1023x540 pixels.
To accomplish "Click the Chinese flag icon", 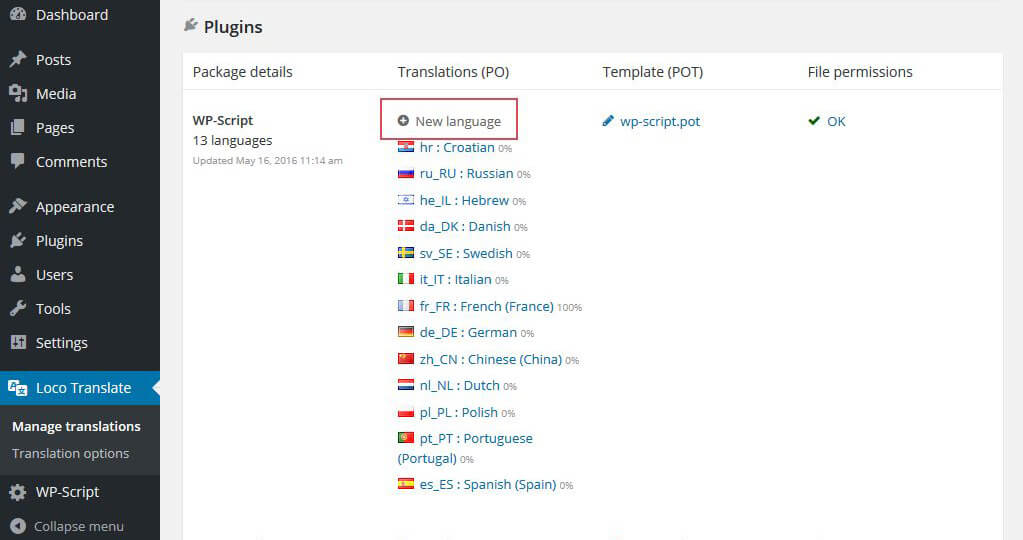I will tap(406, 359).
